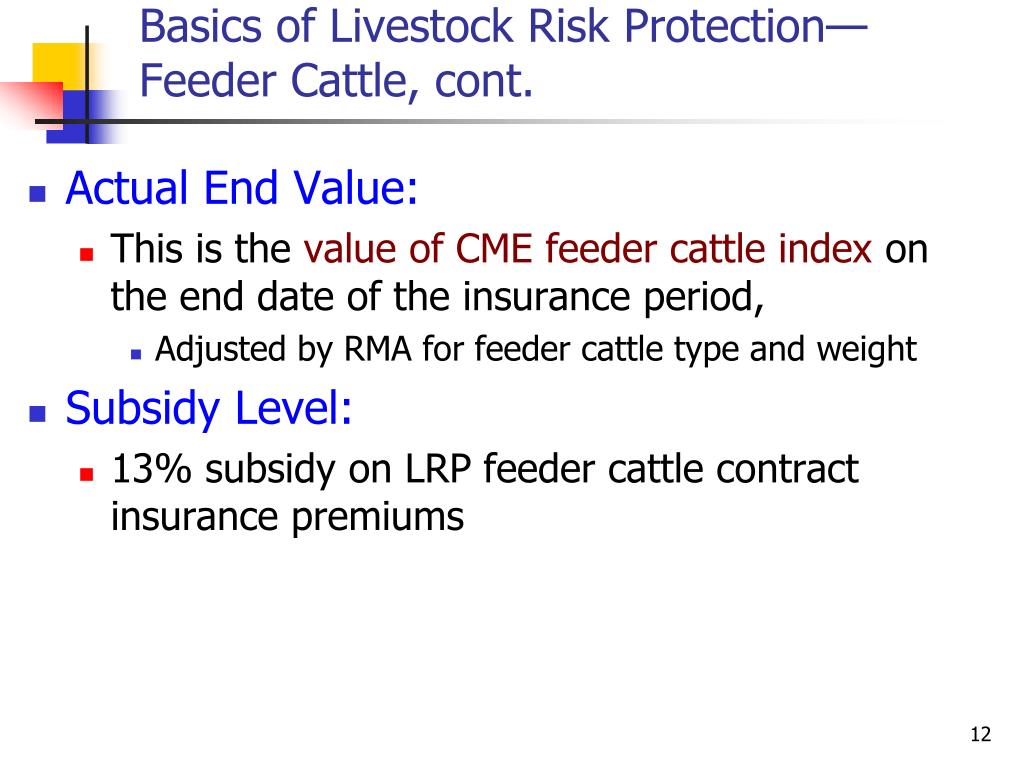The height and width of the screenshot is (768, 1024).
Task: Click the words 'insurance premiums'
Action: point(287,518)
